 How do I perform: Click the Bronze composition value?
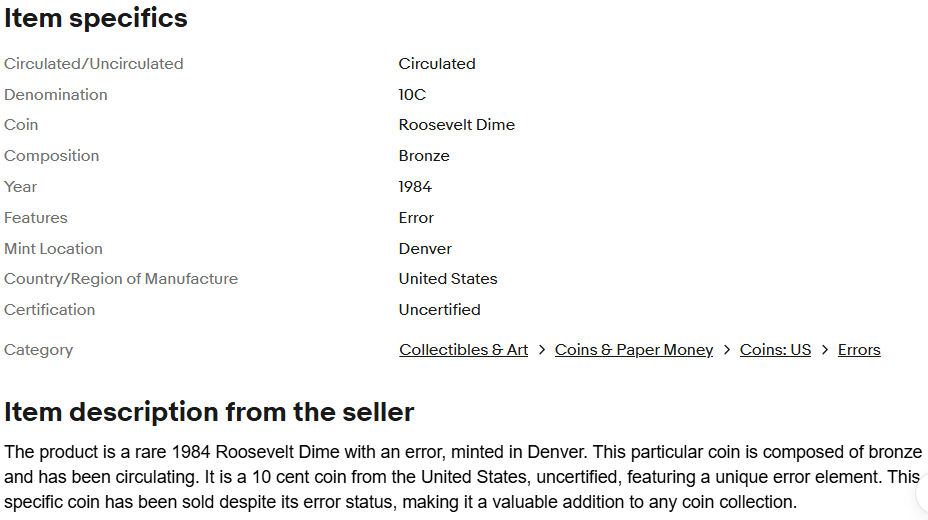[424, 156]
